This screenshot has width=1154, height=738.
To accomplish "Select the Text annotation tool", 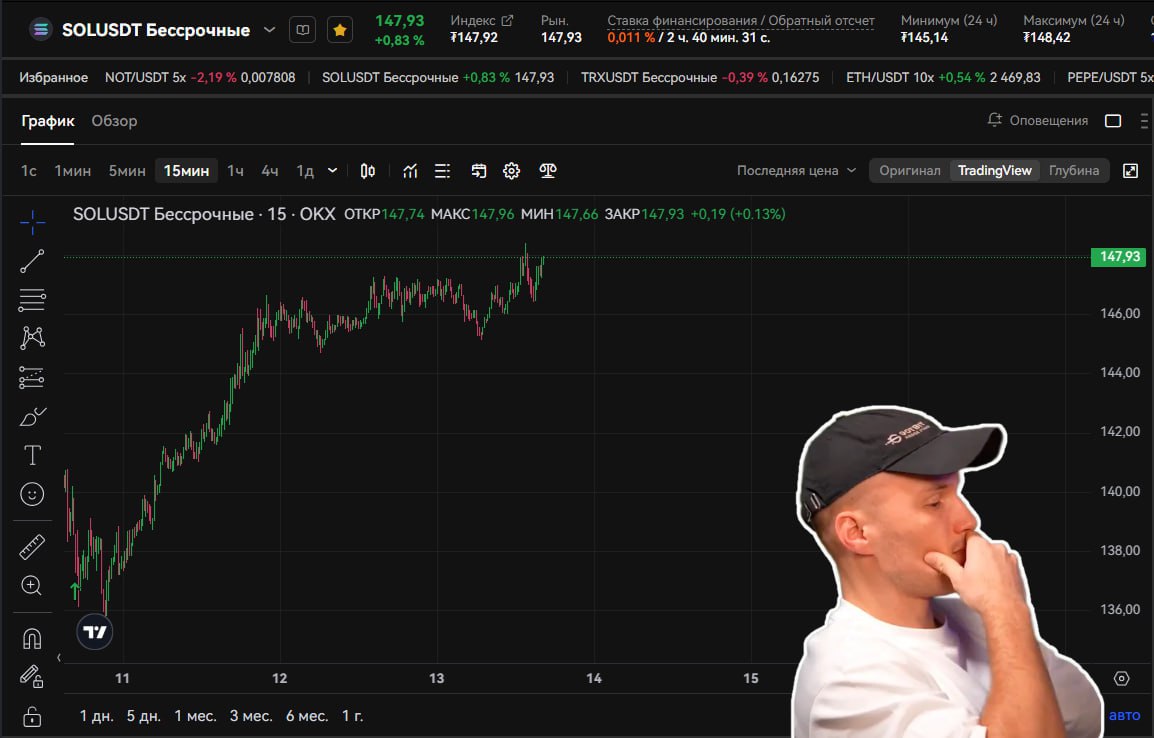I will [32, 455].
